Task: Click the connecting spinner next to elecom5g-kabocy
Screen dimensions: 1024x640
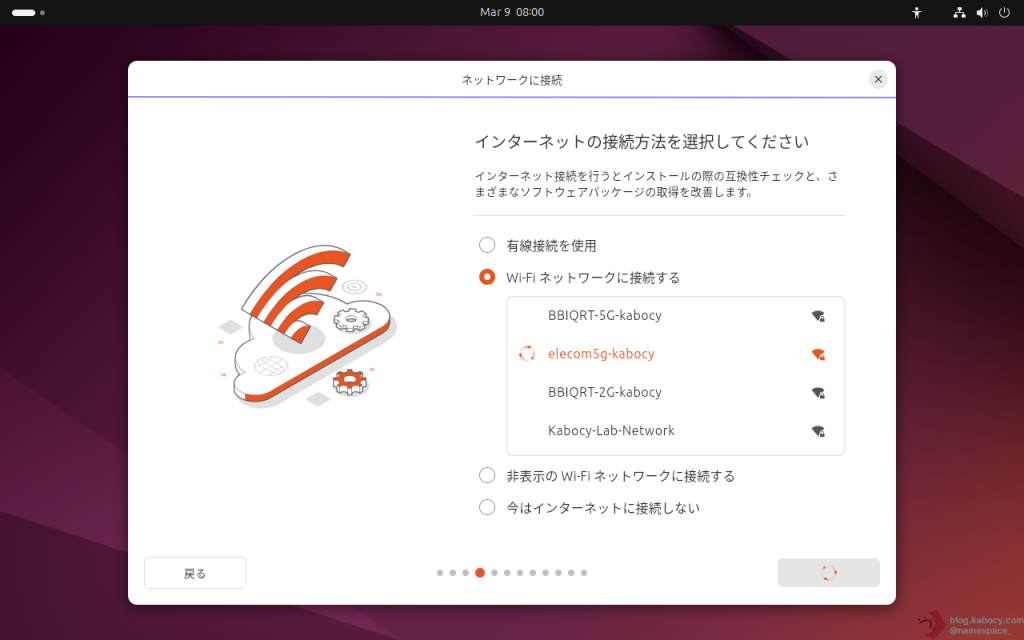Action: pos(527,354)
